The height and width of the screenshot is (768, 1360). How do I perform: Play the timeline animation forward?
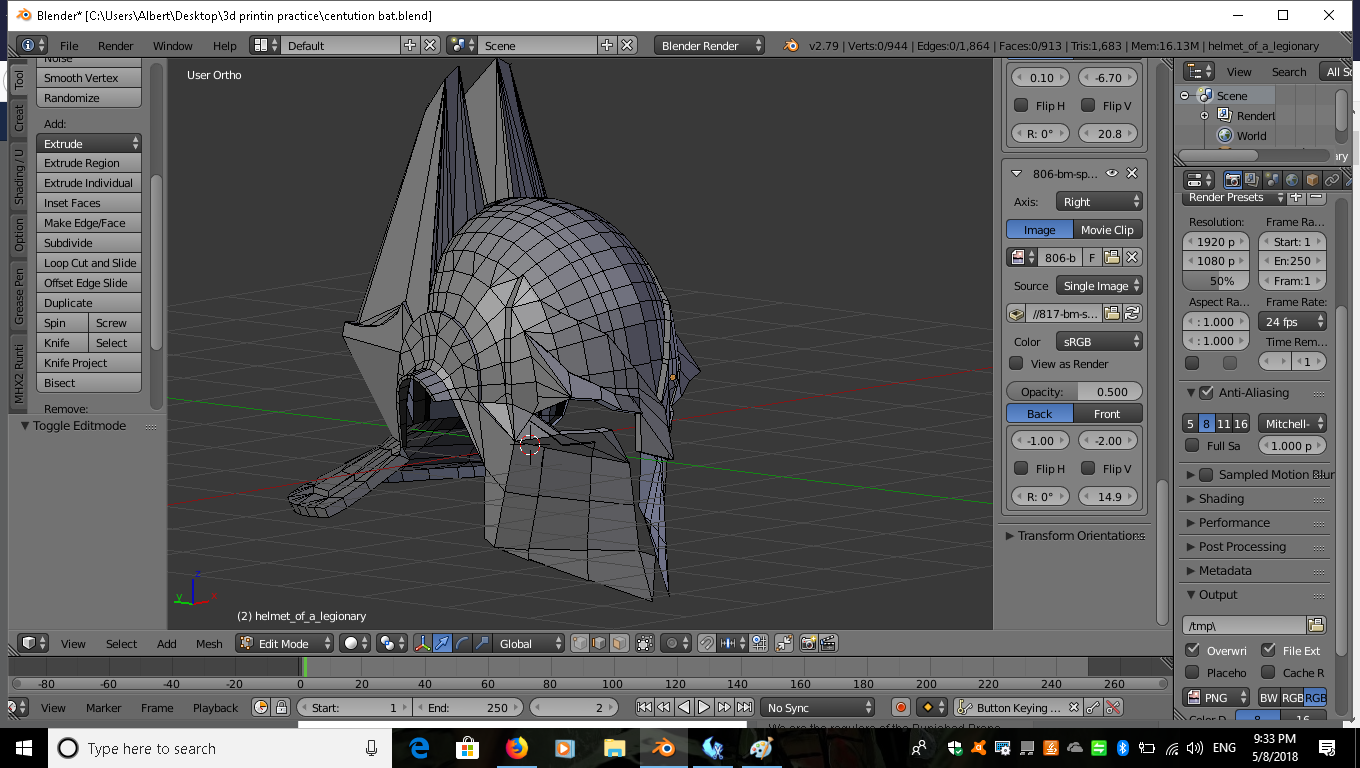tap(704, 708)
